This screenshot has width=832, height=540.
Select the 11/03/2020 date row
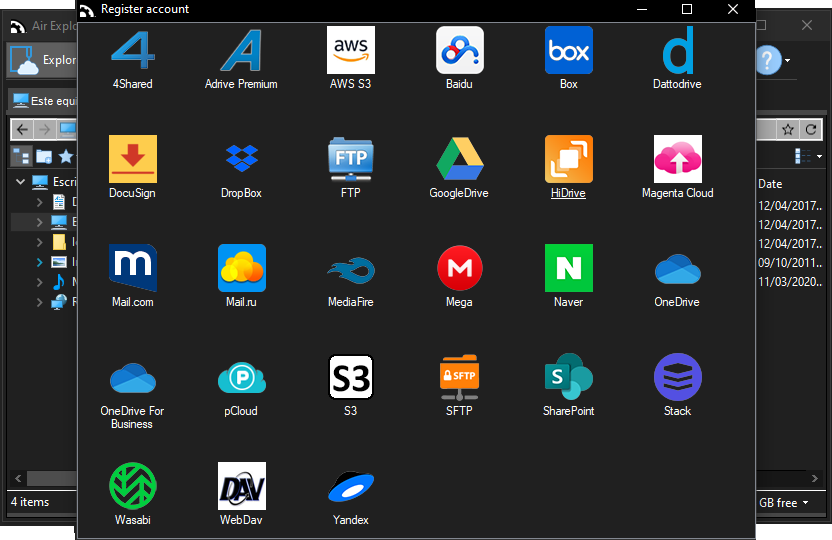(x=790, y=282)
